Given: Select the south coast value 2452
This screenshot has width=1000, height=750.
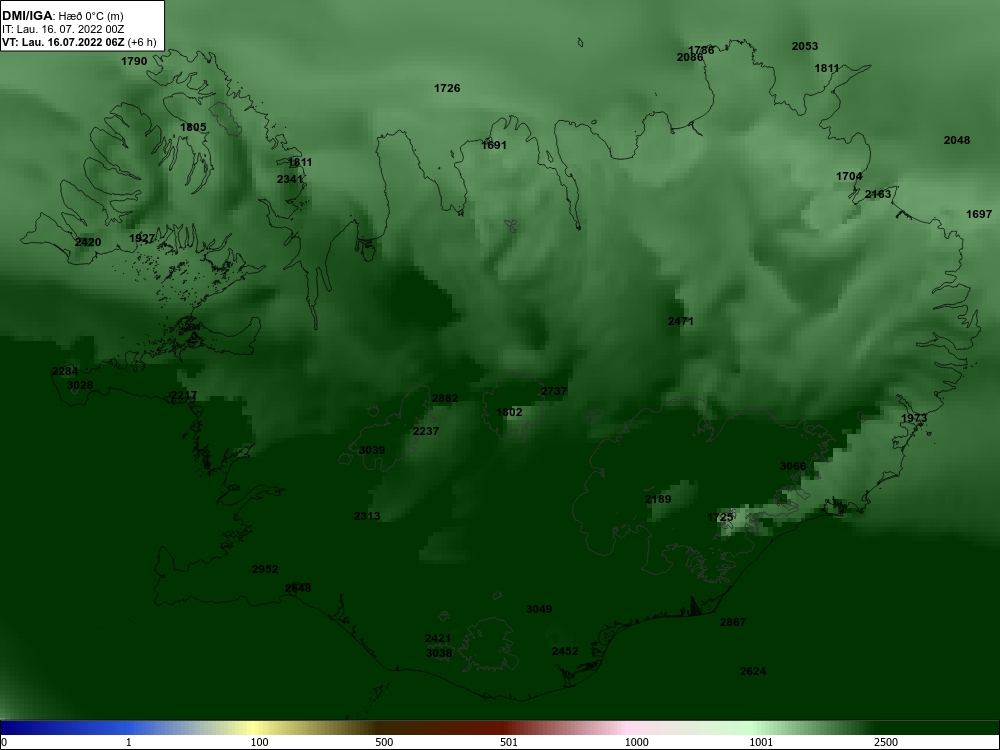Looking at the screenshot, I should point(565,651).
